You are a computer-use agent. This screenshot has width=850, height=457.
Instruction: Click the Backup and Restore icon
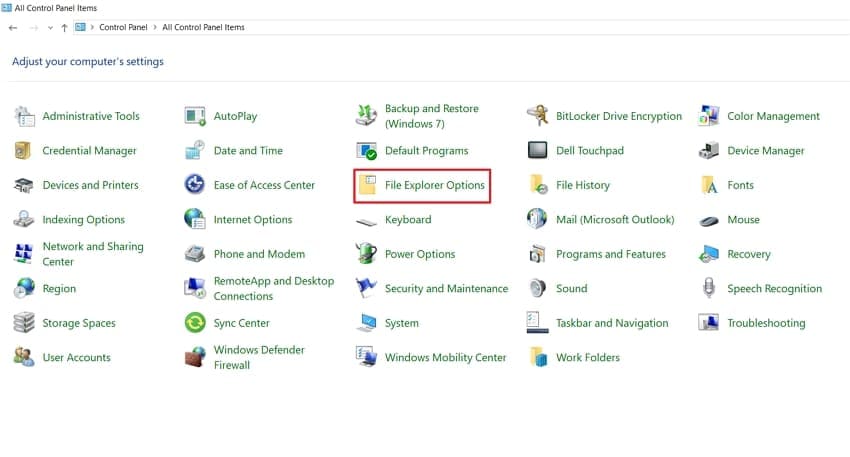[x=366, y=116]
